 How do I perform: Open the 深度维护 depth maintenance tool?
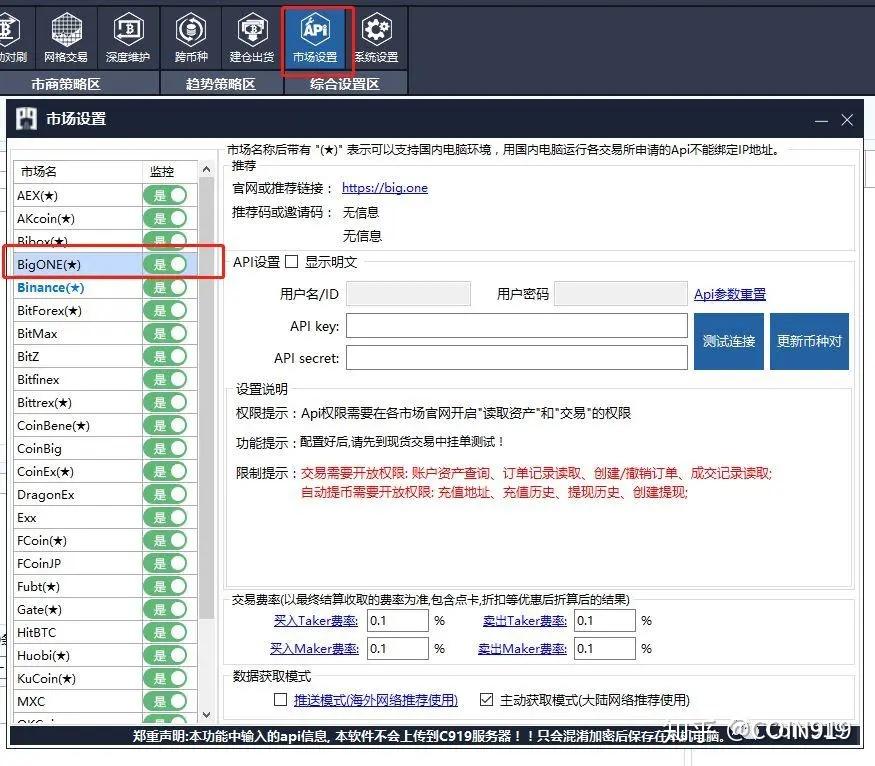pyautogui.click(x=128, y=38)
